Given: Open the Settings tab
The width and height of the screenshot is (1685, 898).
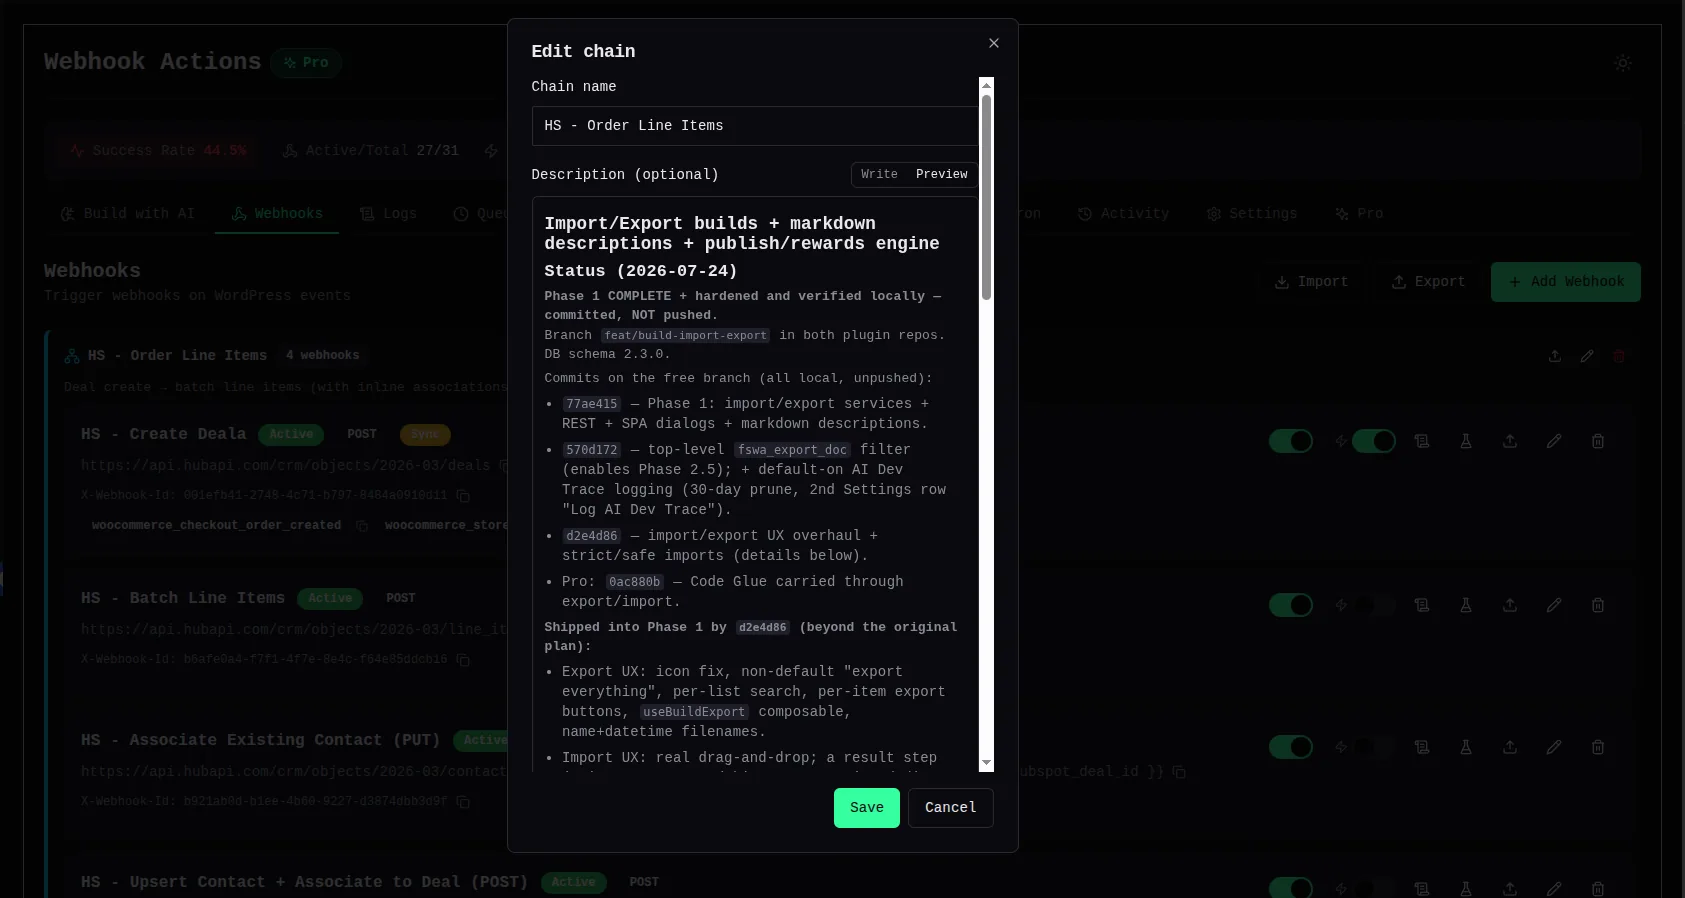Looking at the screenshot, I should click(x=1251, y=214).
